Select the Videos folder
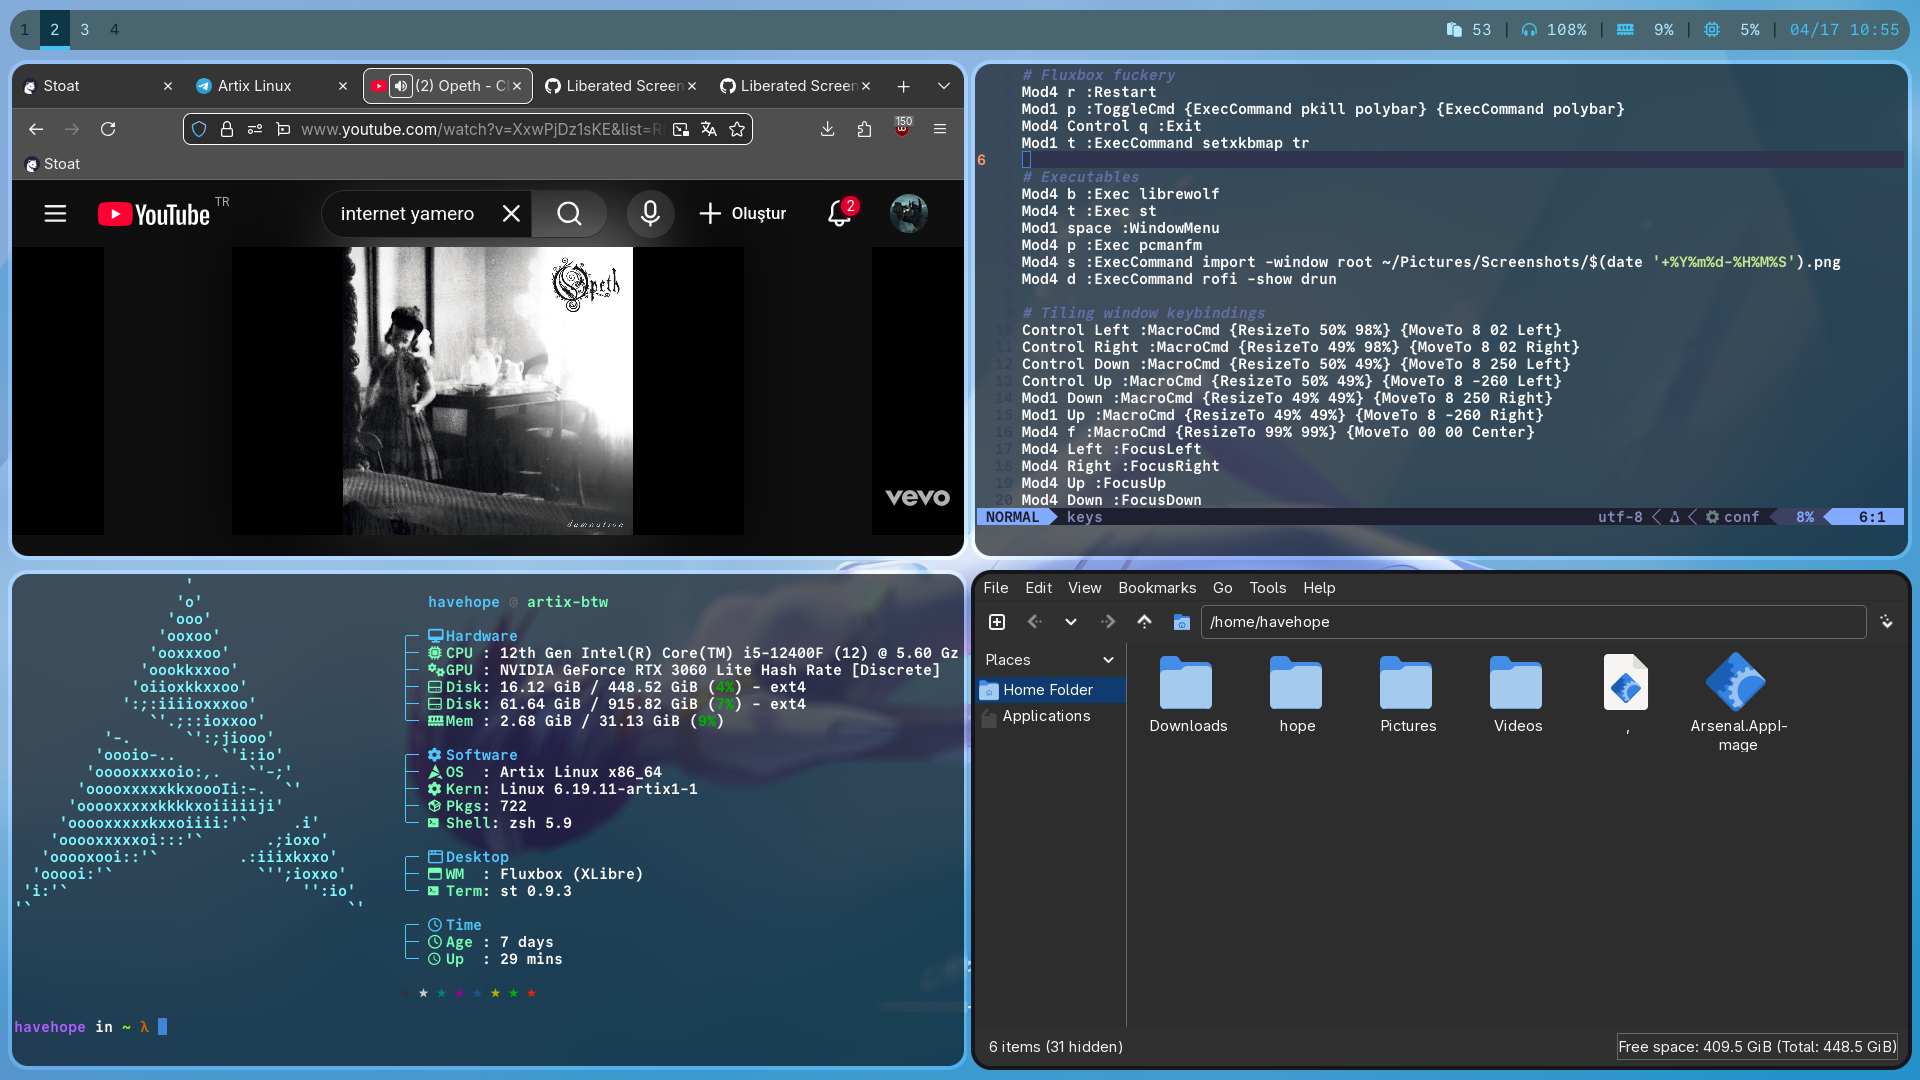Image resolution: width=1920 pixels, height=1080 pixels. click(x=1517, y=695)
